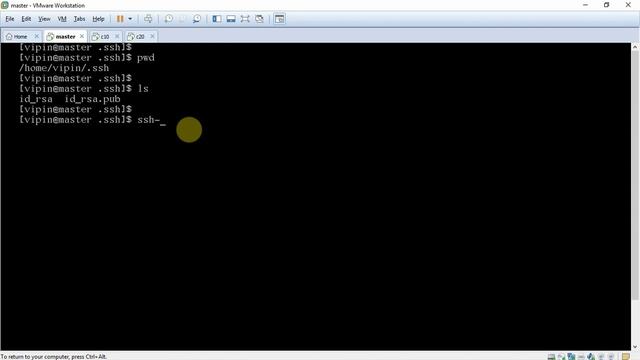Close the Home tab

(x=36, y=36)
